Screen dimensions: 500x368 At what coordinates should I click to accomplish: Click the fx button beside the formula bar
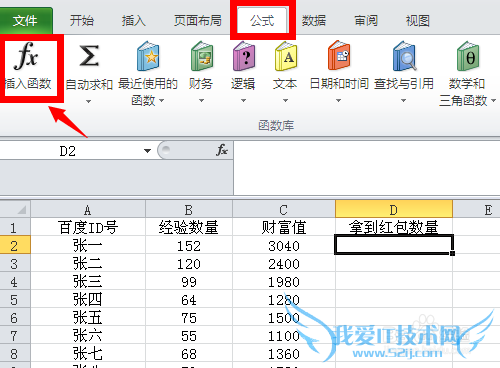pyautogui.click(x=222, y=150)
